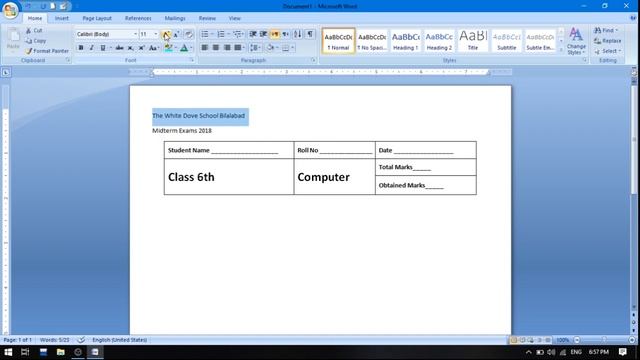The image size is (640, 360).
Task: Apply the Subtitle style
Action: (x=507, y=40)
